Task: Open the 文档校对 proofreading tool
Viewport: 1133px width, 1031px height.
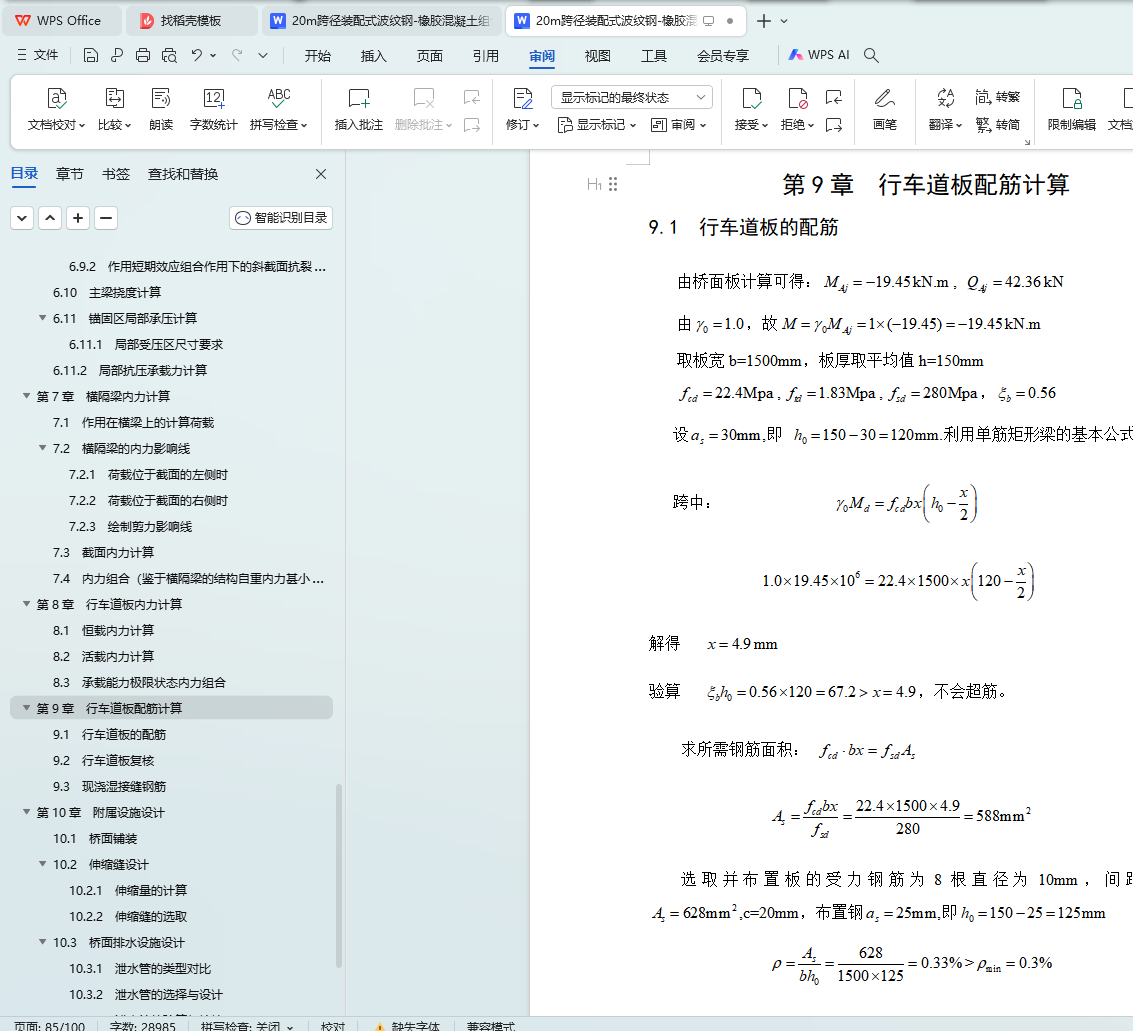Action: tap(56, 108)
